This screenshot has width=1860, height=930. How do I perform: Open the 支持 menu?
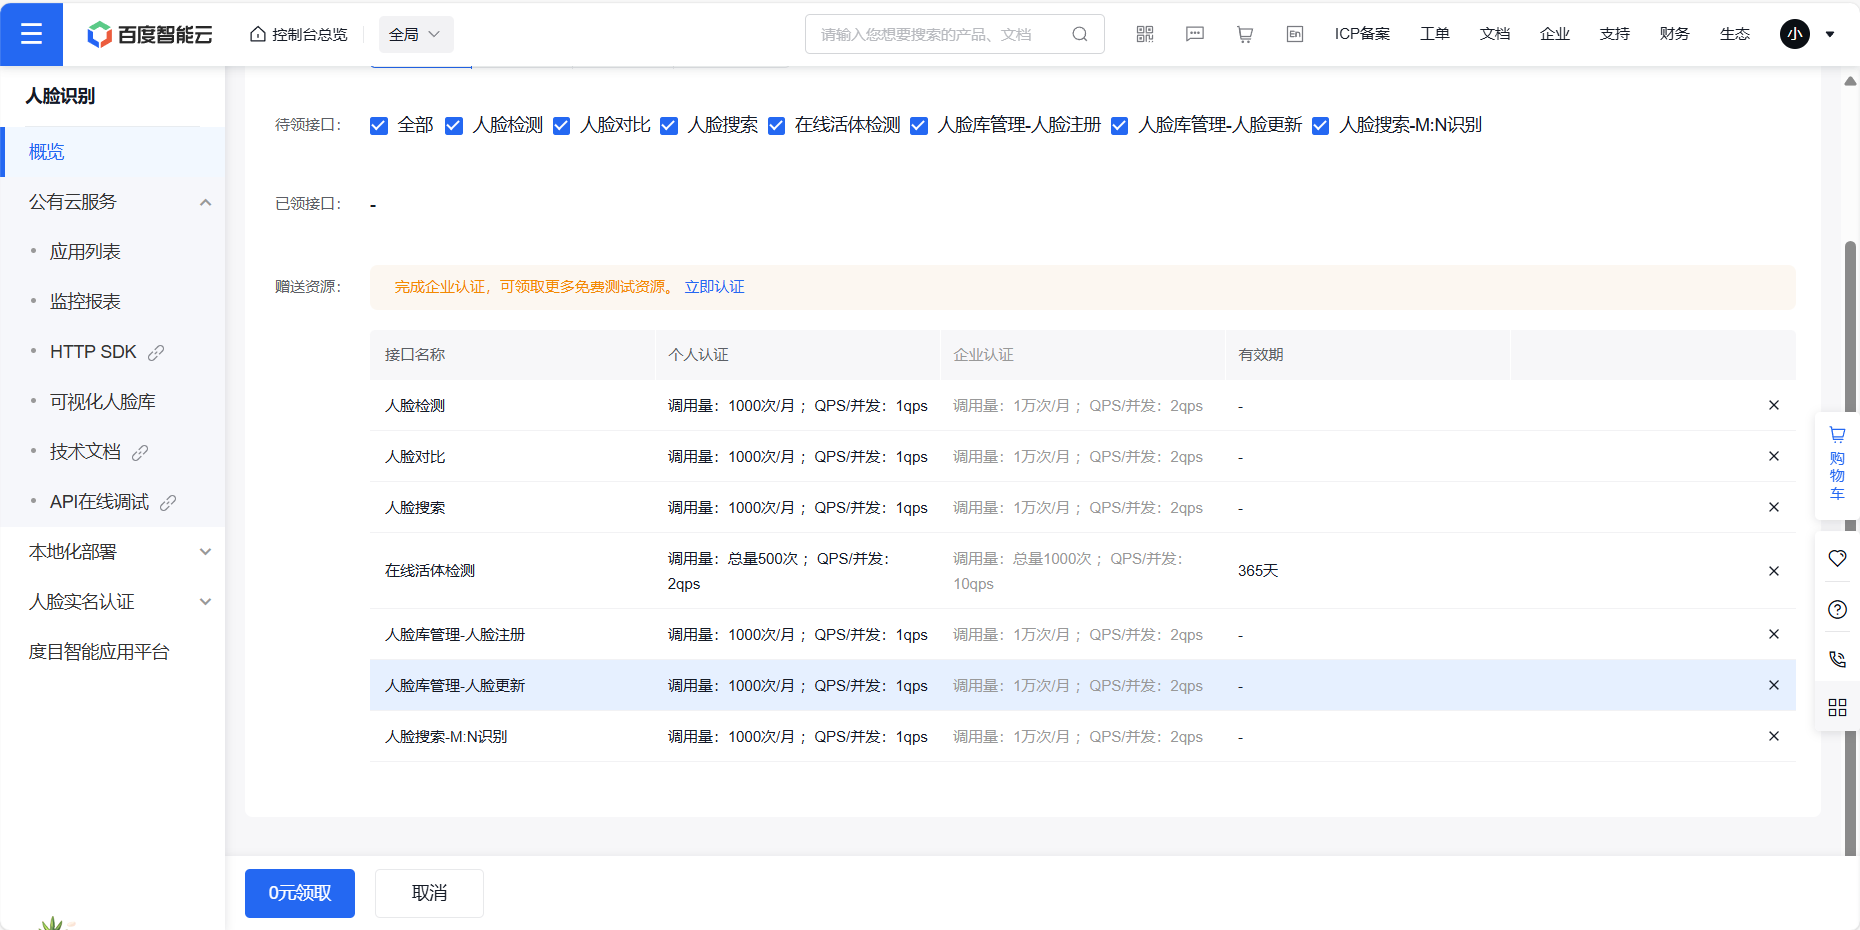coord(1615,34)
